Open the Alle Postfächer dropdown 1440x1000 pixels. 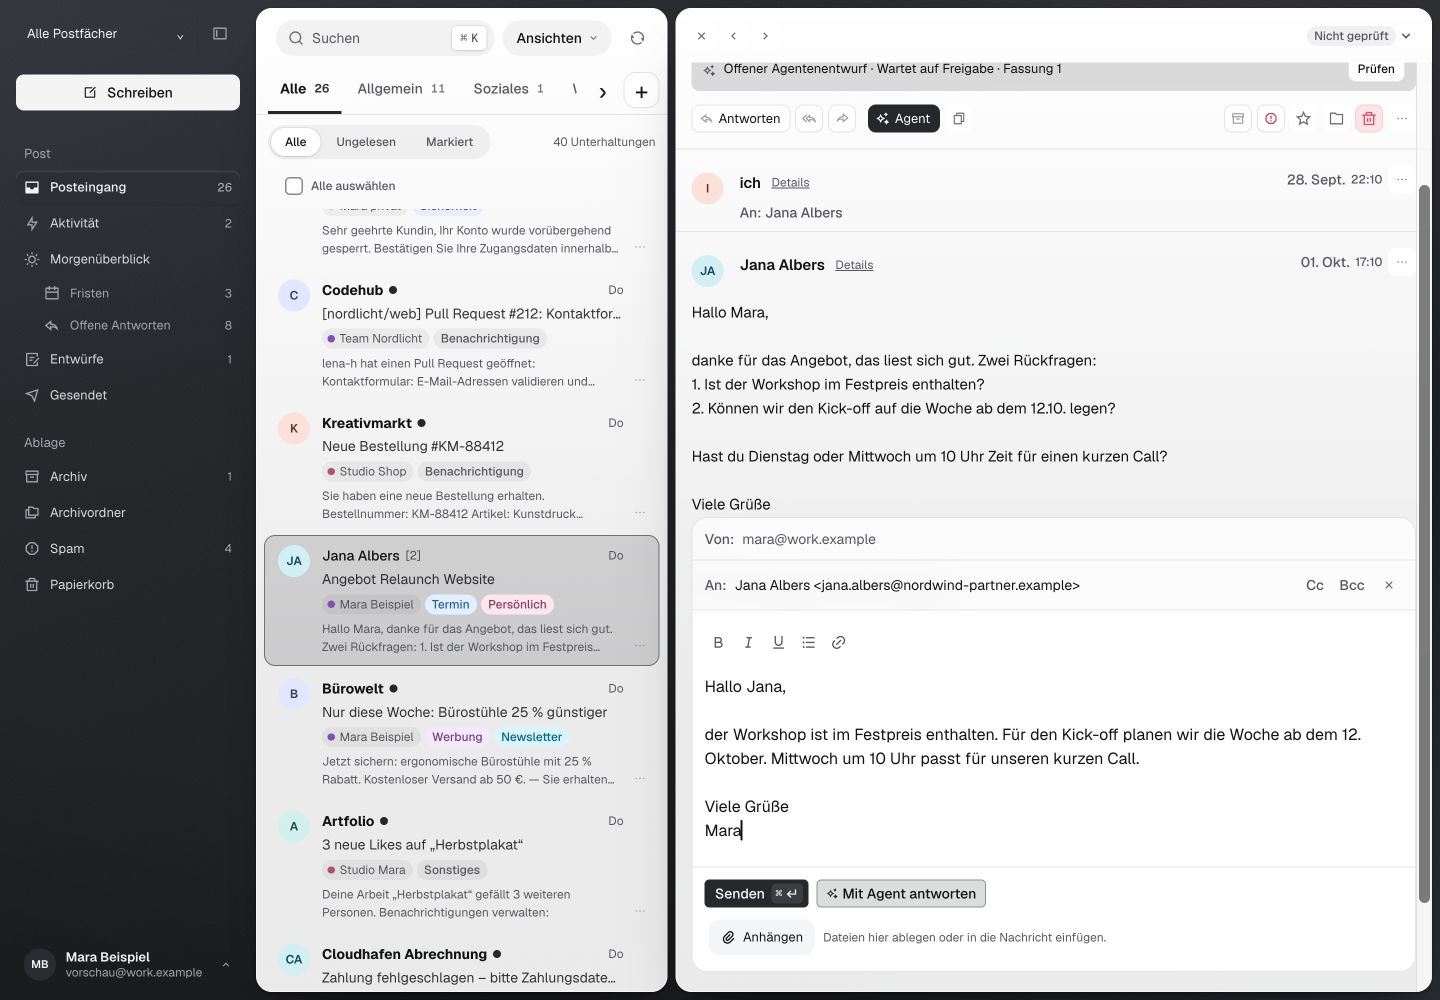[106, 34]
